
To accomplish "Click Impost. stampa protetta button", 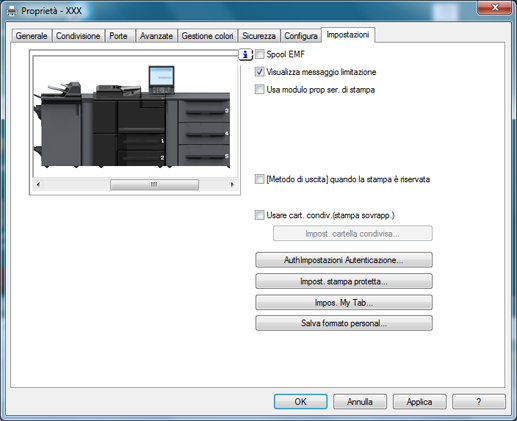I will (344, 281).
